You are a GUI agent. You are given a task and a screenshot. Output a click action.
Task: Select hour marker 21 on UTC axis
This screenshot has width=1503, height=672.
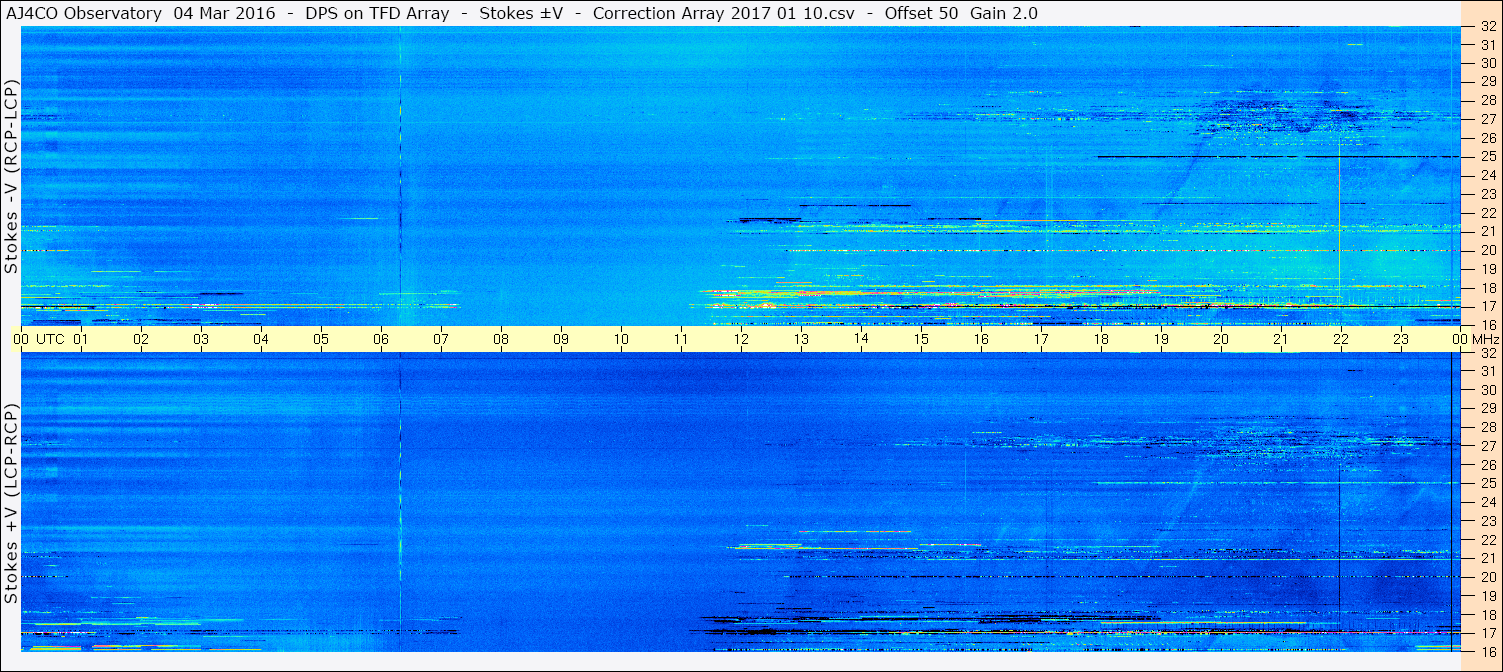1281,339
